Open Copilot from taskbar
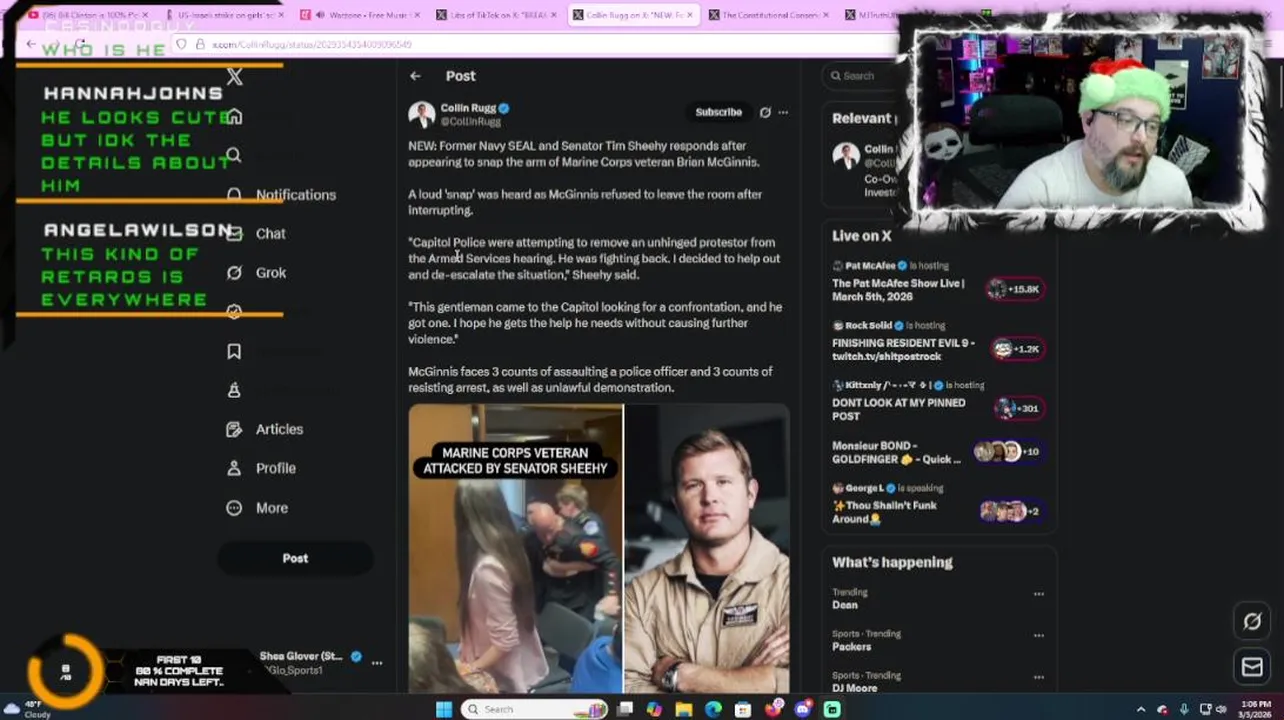Image resolution: width=1284 pixels, height=720 pixels. coord(654,710)
